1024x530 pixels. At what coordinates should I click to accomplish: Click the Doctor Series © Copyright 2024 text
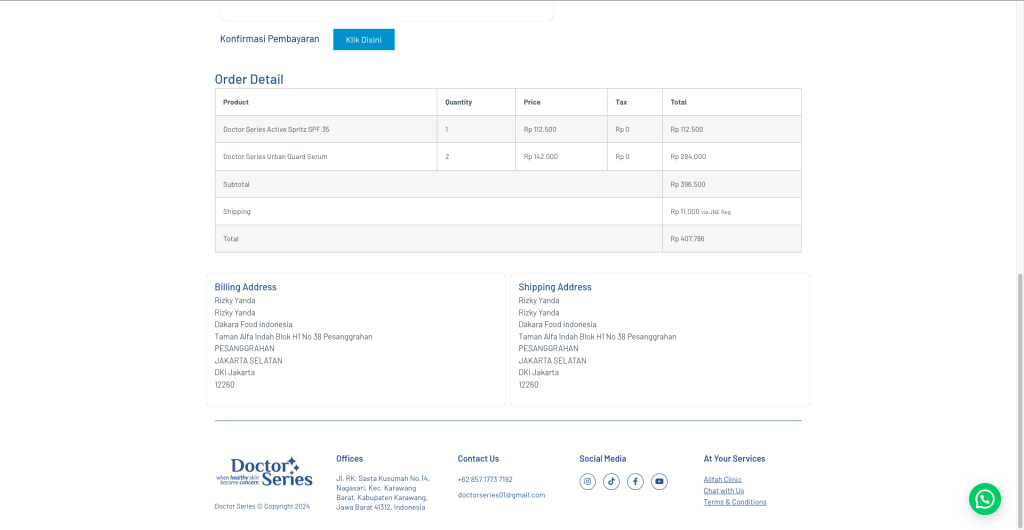pos(262,506)
